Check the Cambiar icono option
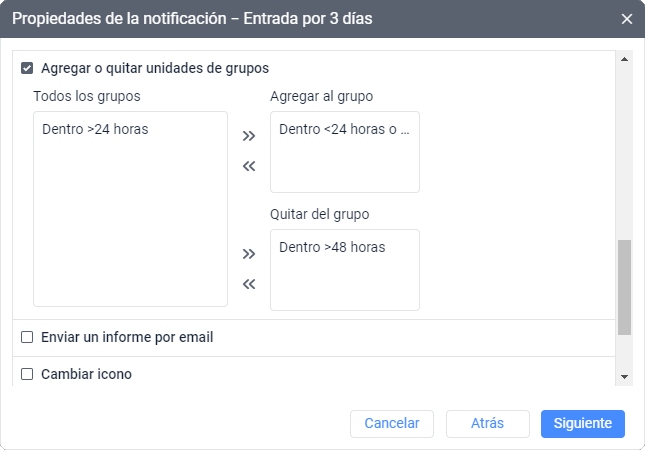Viewport: 645px width, 450px height. pos(27,375)
